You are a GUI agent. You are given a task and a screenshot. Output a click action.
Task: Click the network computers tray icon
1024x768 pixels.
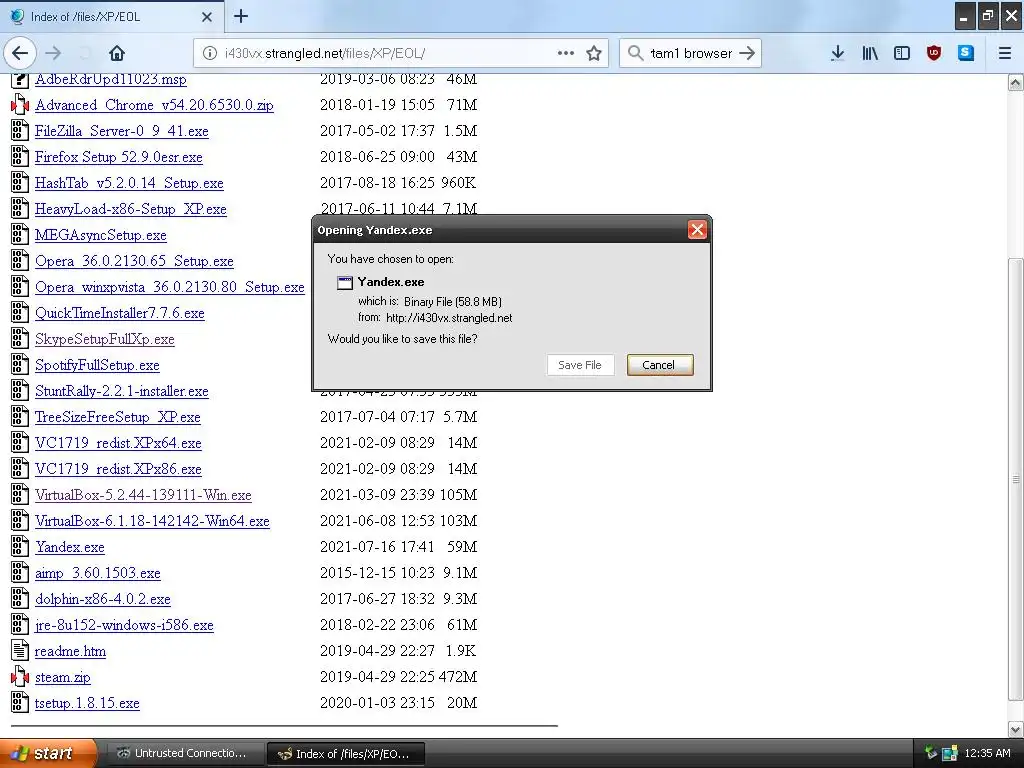tap(950, 754)
